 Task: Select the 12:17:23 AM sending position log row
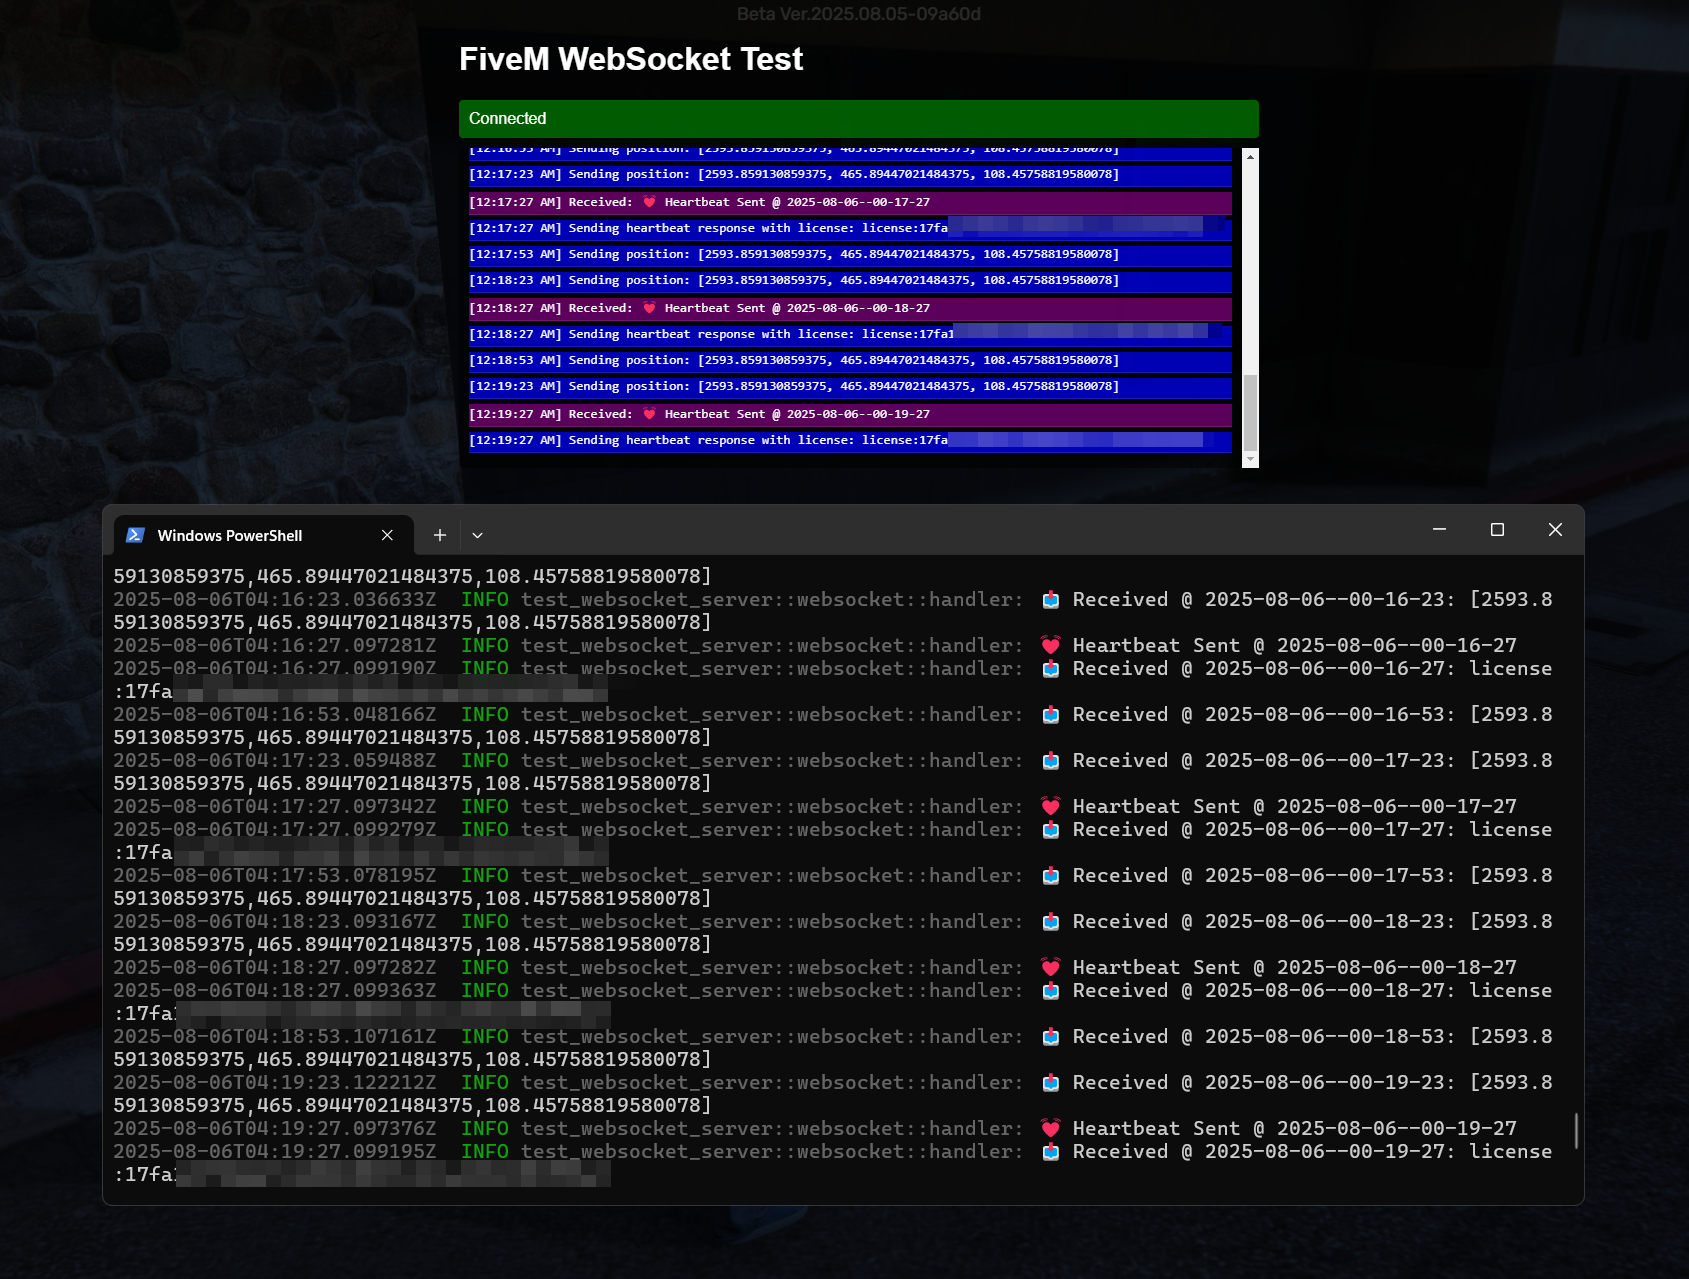pyautogui.click(x=850, y=175)
